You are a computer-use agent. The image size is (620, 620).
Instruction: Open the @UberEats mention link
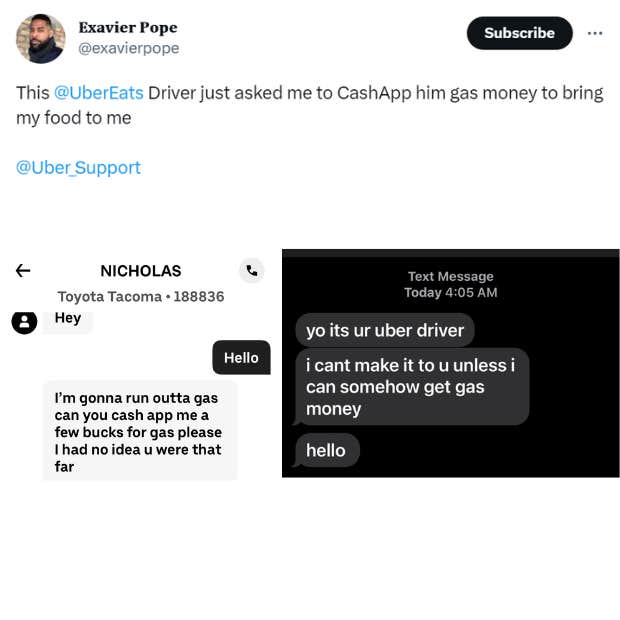pyautogui.click(x=98, y=93)
